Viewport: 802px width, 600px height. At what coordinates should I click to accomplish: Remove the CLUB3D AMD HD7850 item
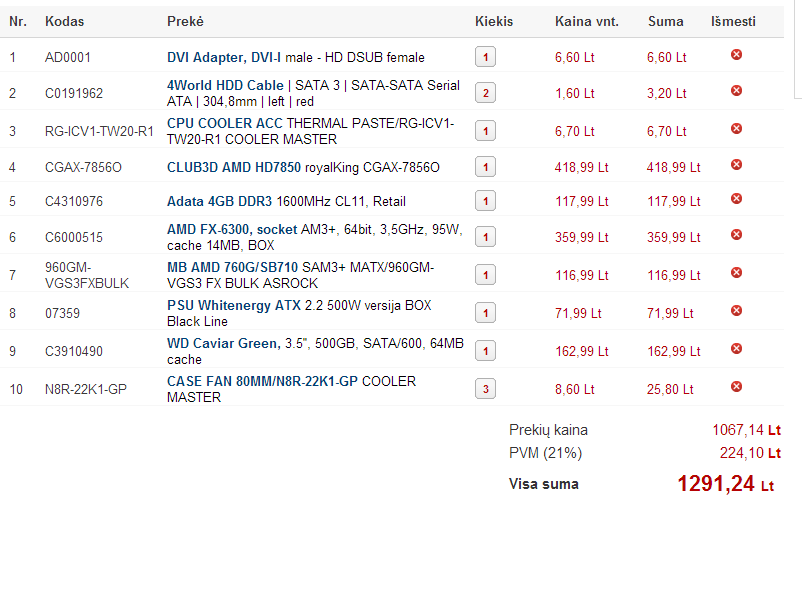[736, 165]
